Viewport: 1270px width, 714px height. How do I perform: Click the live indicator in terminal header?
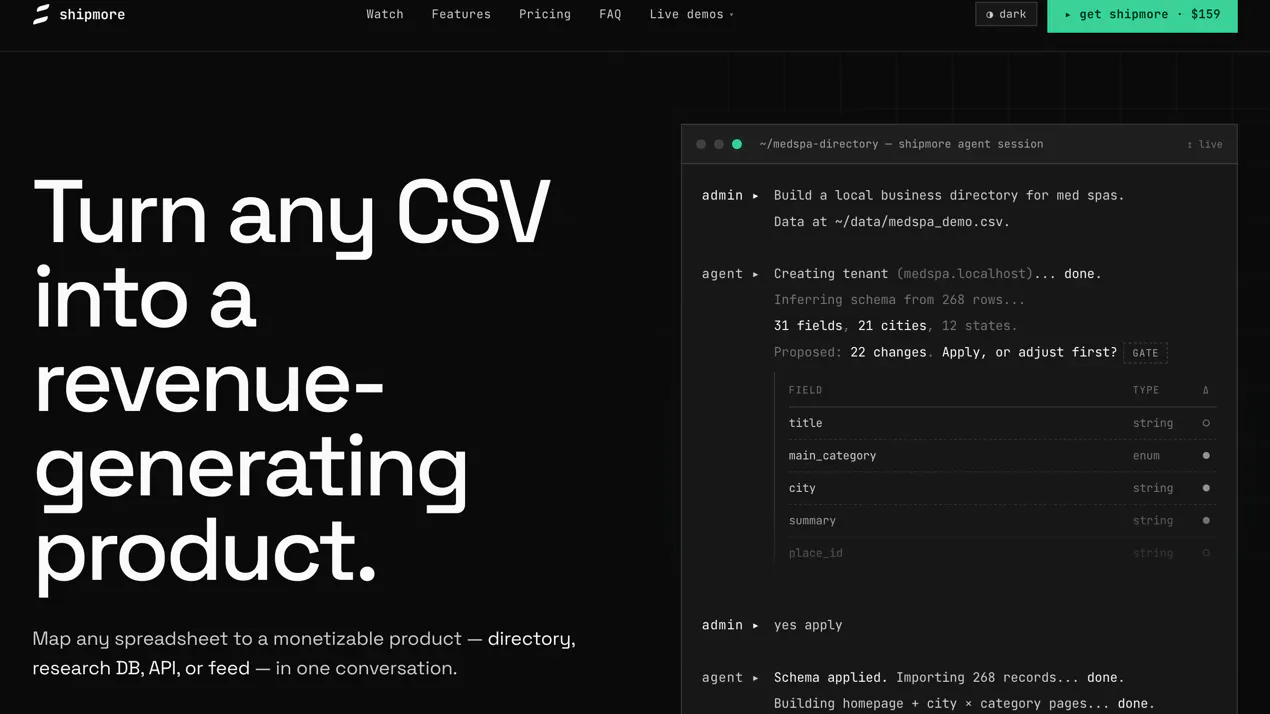[x=1205, y=144]
